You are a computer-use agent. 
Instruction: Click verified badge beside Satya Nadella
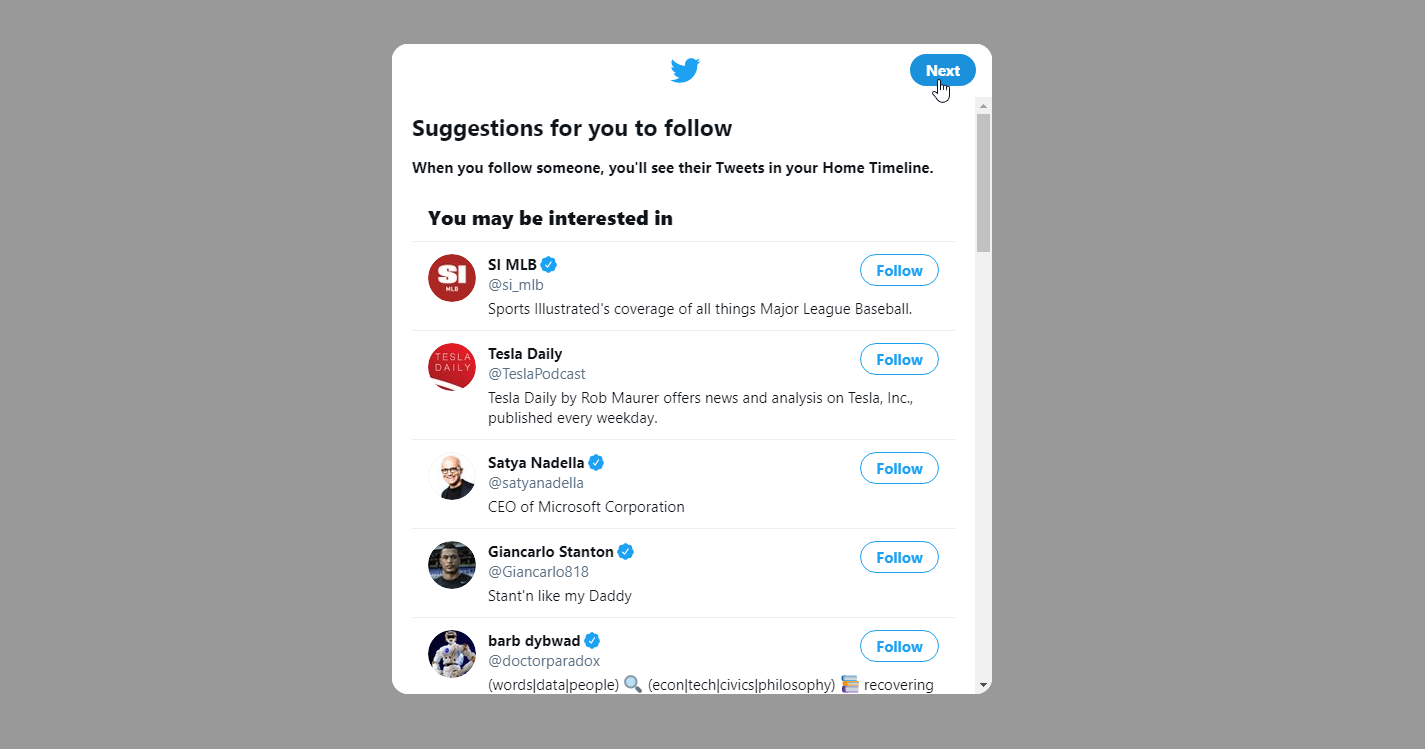click(x=596, y=463)
